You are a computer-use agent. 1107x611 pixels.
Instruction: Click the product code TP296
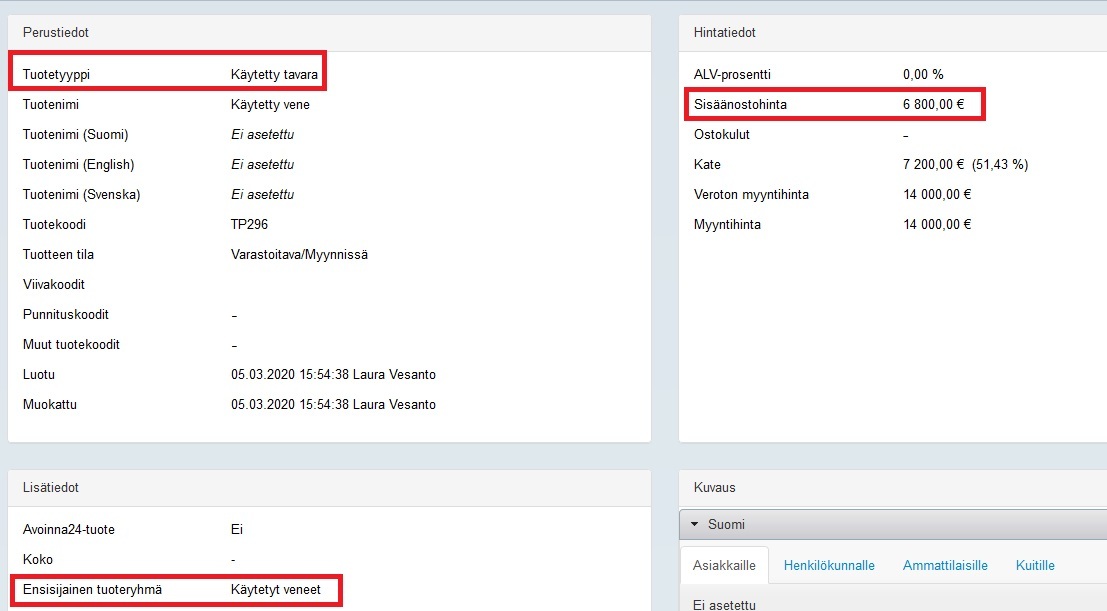point(249,225)
